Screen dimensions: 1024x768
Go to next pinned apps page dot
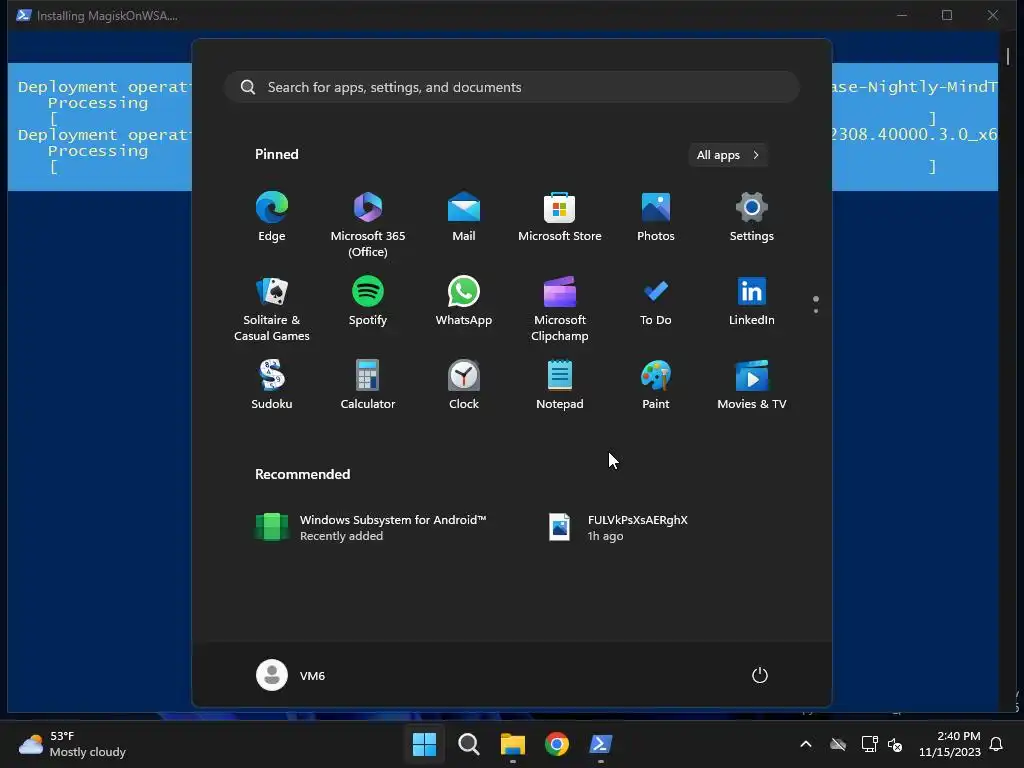coord(816,311)
